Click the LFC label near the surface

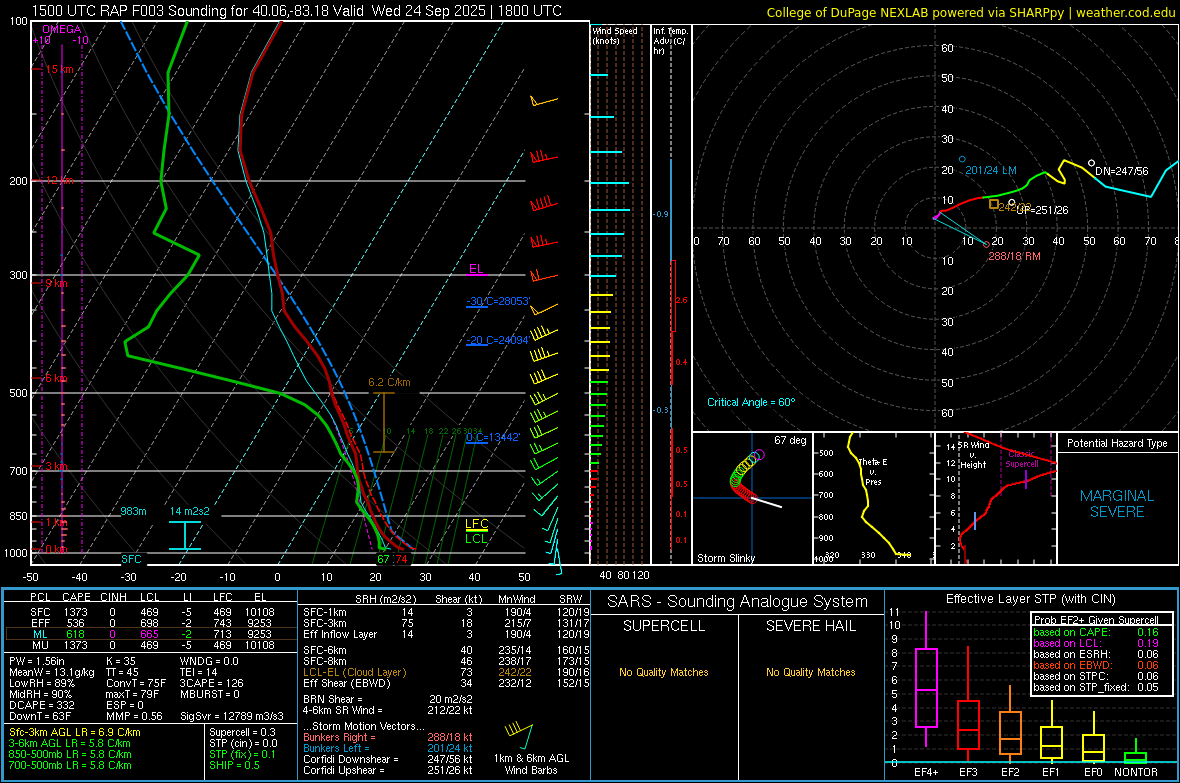point(476,524)
